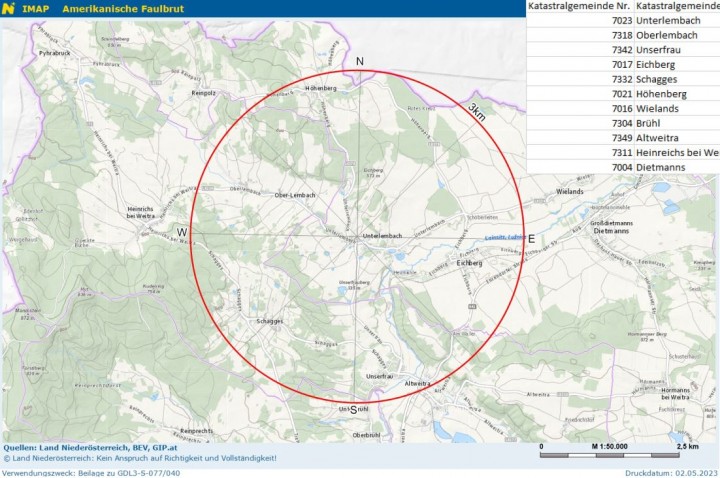
Task: Select 'Eichberg' in the table list
Action: click(x=656, y=65)
